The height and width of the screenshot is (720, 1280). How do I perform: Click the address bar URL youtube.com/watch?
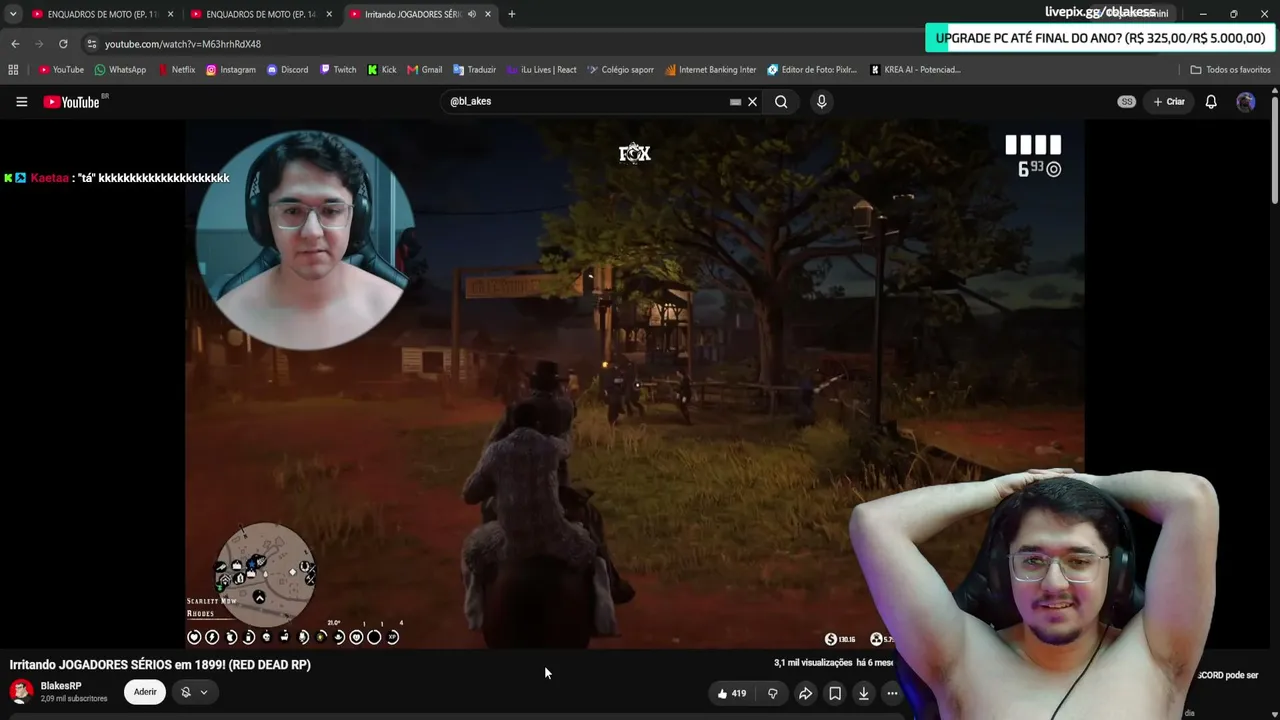click(183, 44)
